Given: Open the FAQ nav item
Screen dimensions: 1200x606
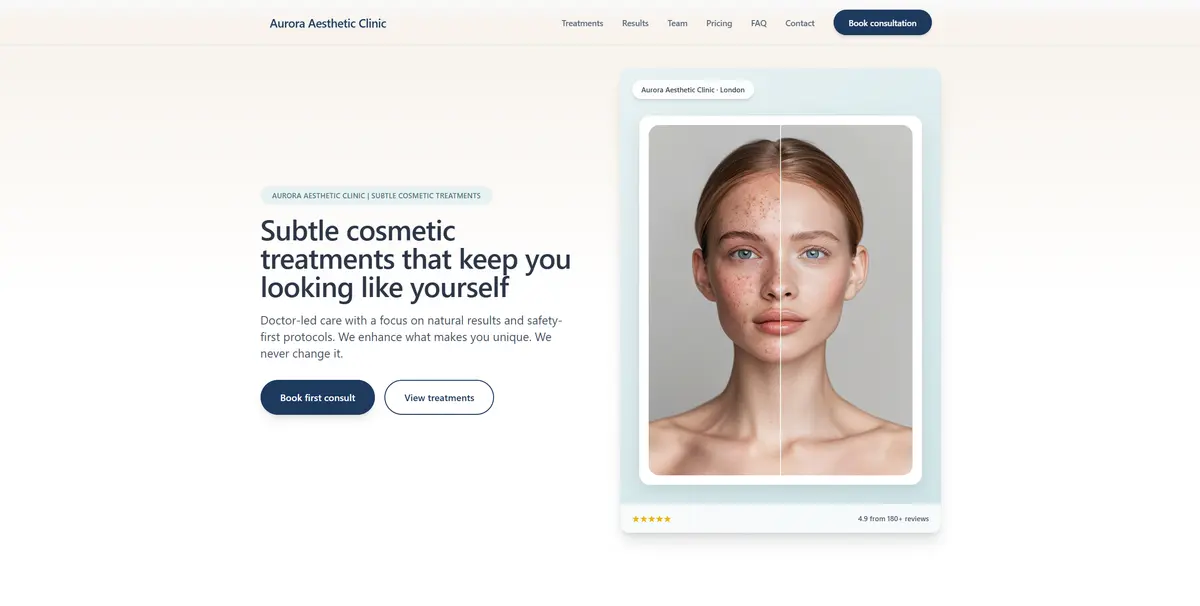Looking at the screenshot, I should [759, 23].
